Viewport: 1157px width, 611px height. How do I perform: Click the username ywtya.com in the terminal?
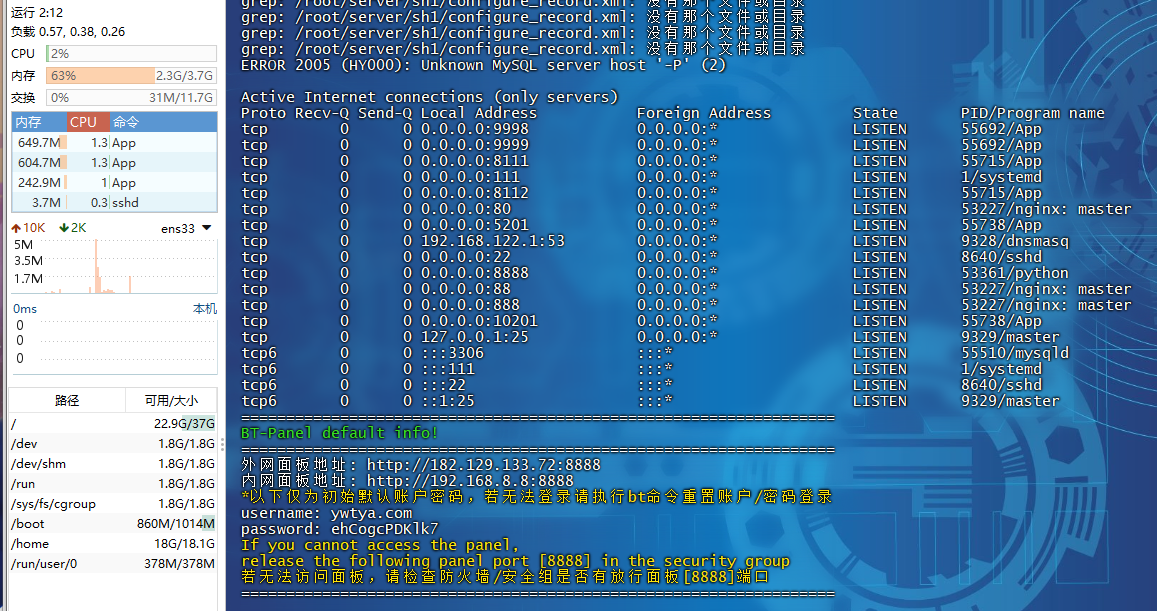[x=372, y=513]
